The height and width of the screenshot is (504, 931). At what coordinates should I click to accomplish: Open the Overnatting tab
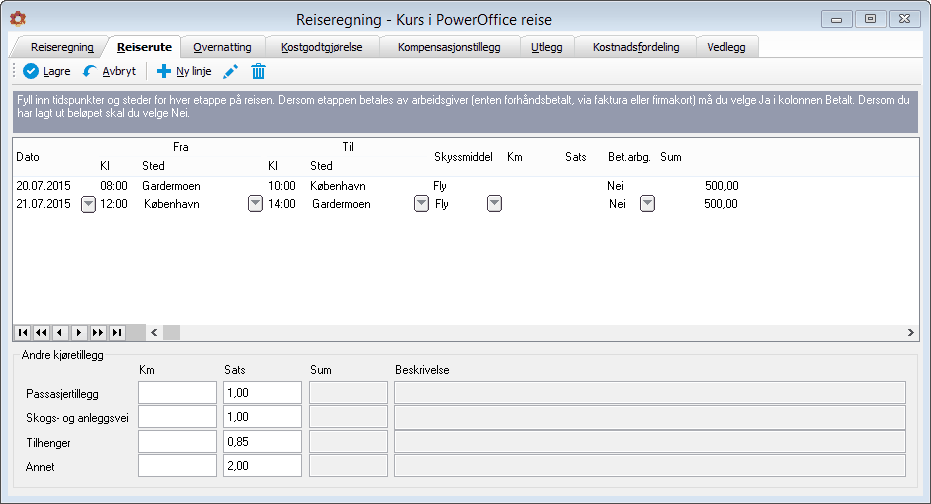tap(222, 47)
